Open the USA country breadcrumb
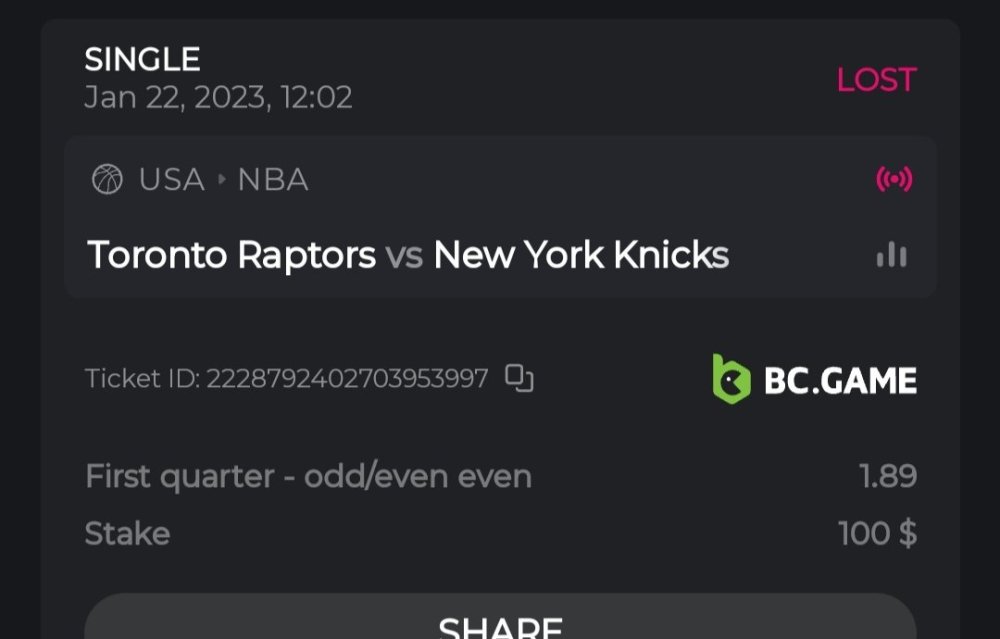Image resolution: width=1000 pixels, height=639 pixels. click(x=171, y=180)
